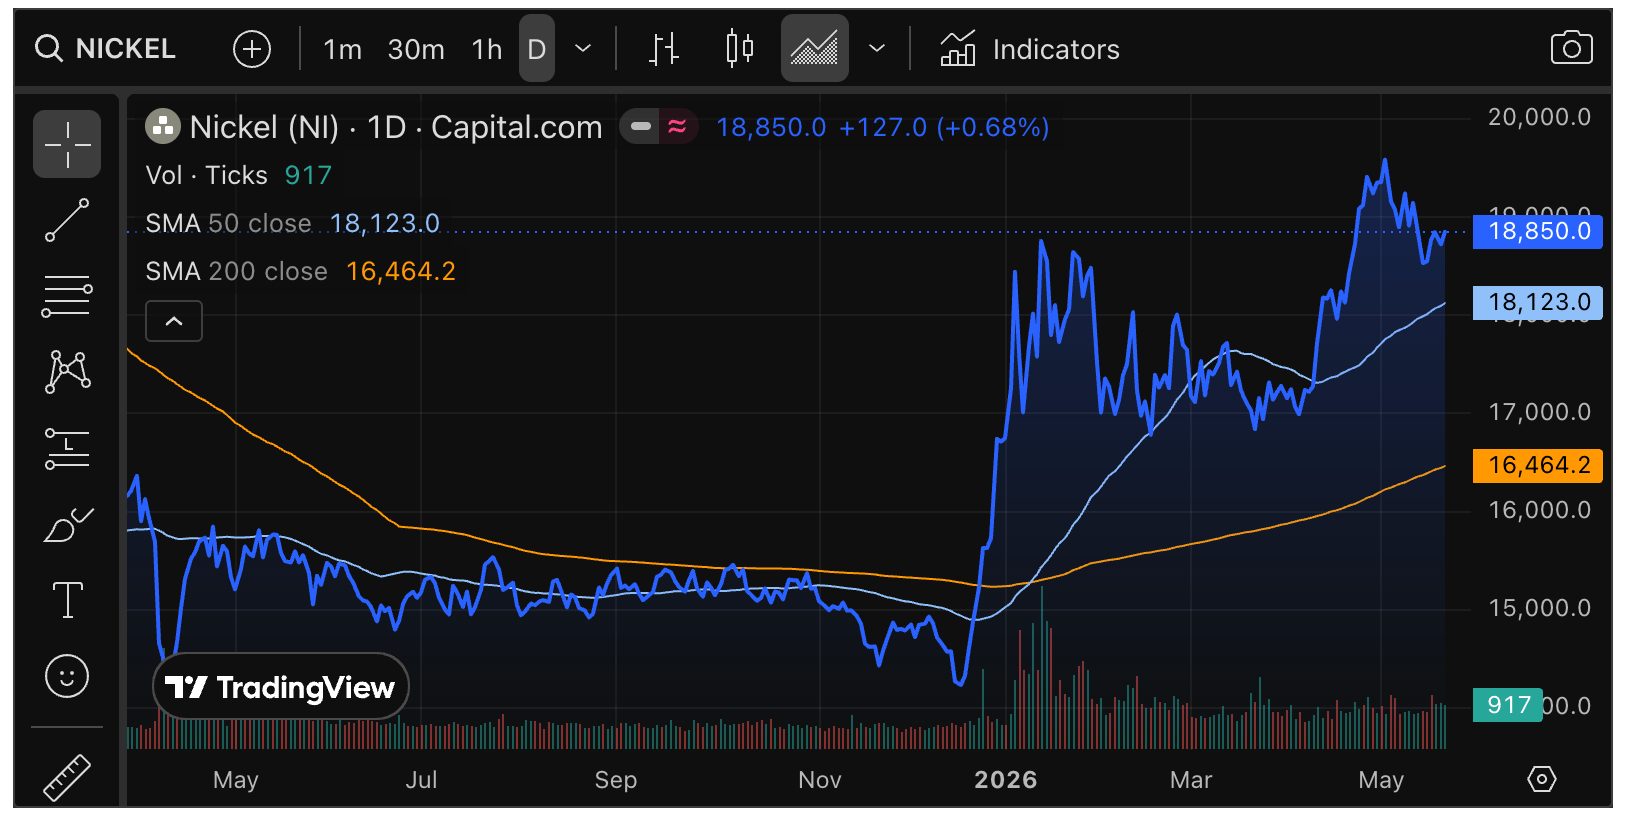The image size is (1628, 826).
Task: Open the chart style dropdown arrow
Action: pyautogui.click(x=877, y=48)
